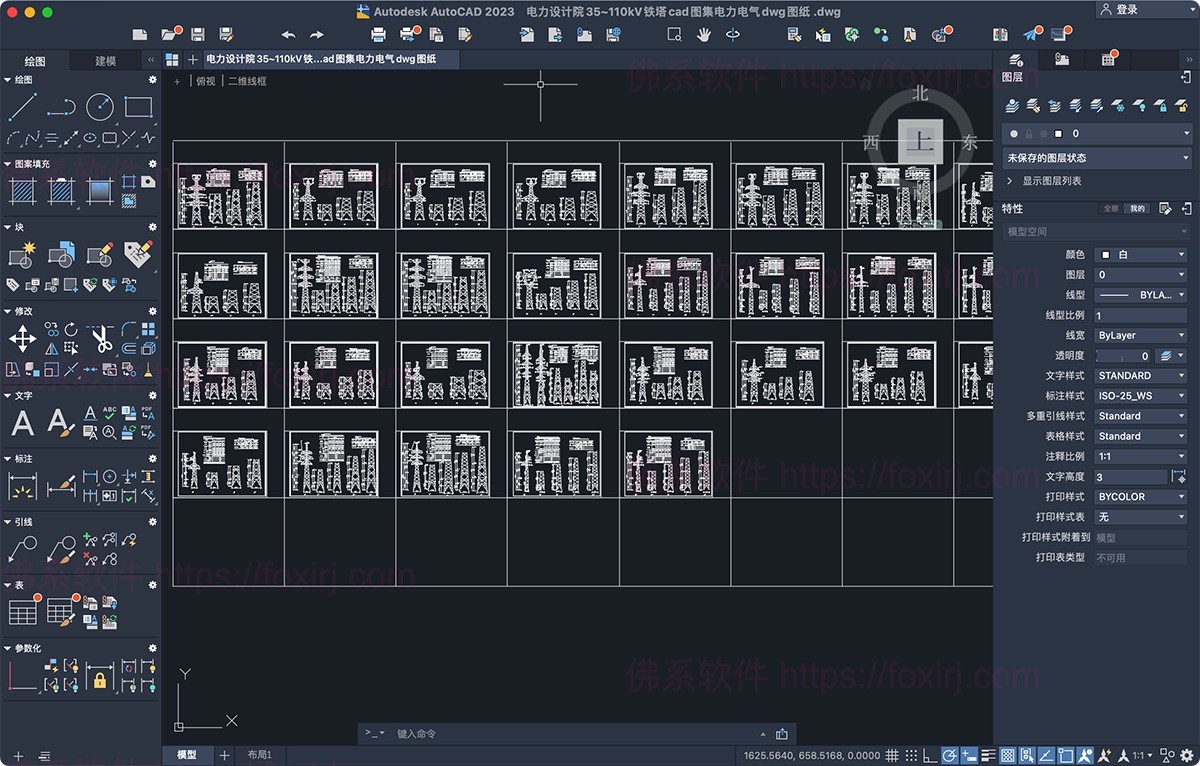
Task: Open the 布局1 layout tab
Action: 260,754
